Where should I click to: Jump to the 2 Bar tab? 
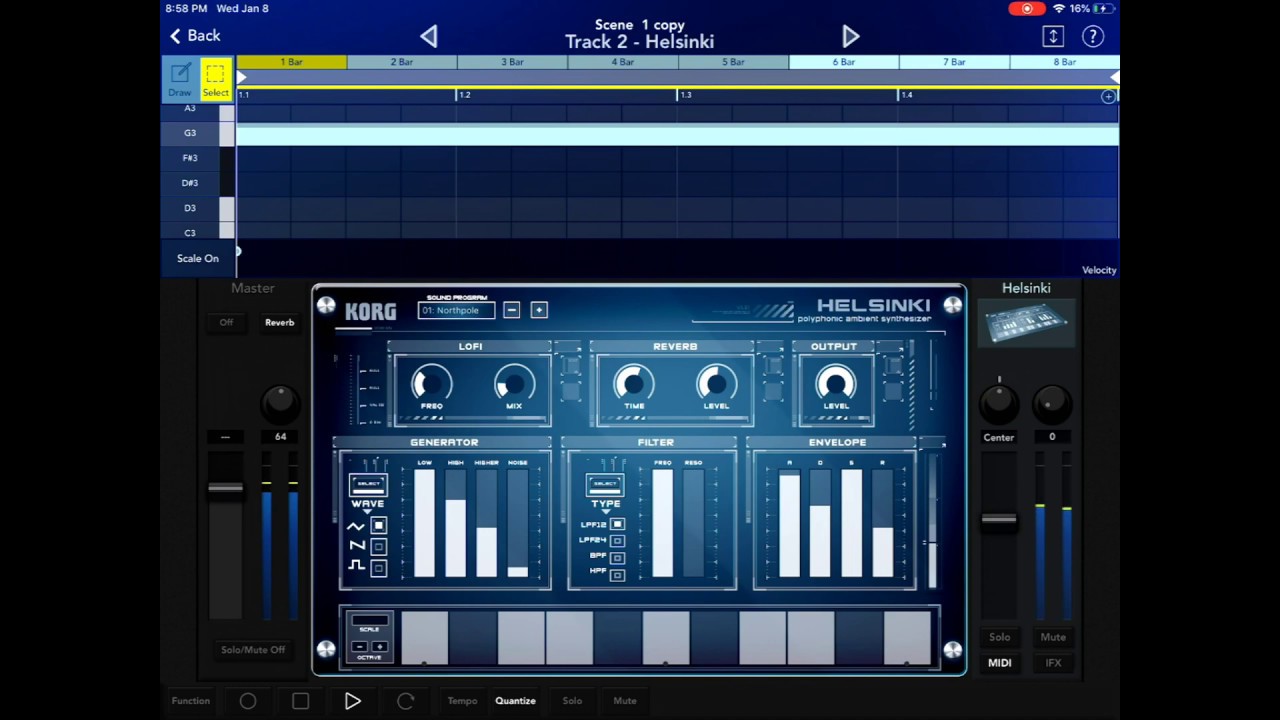(402, 62)
